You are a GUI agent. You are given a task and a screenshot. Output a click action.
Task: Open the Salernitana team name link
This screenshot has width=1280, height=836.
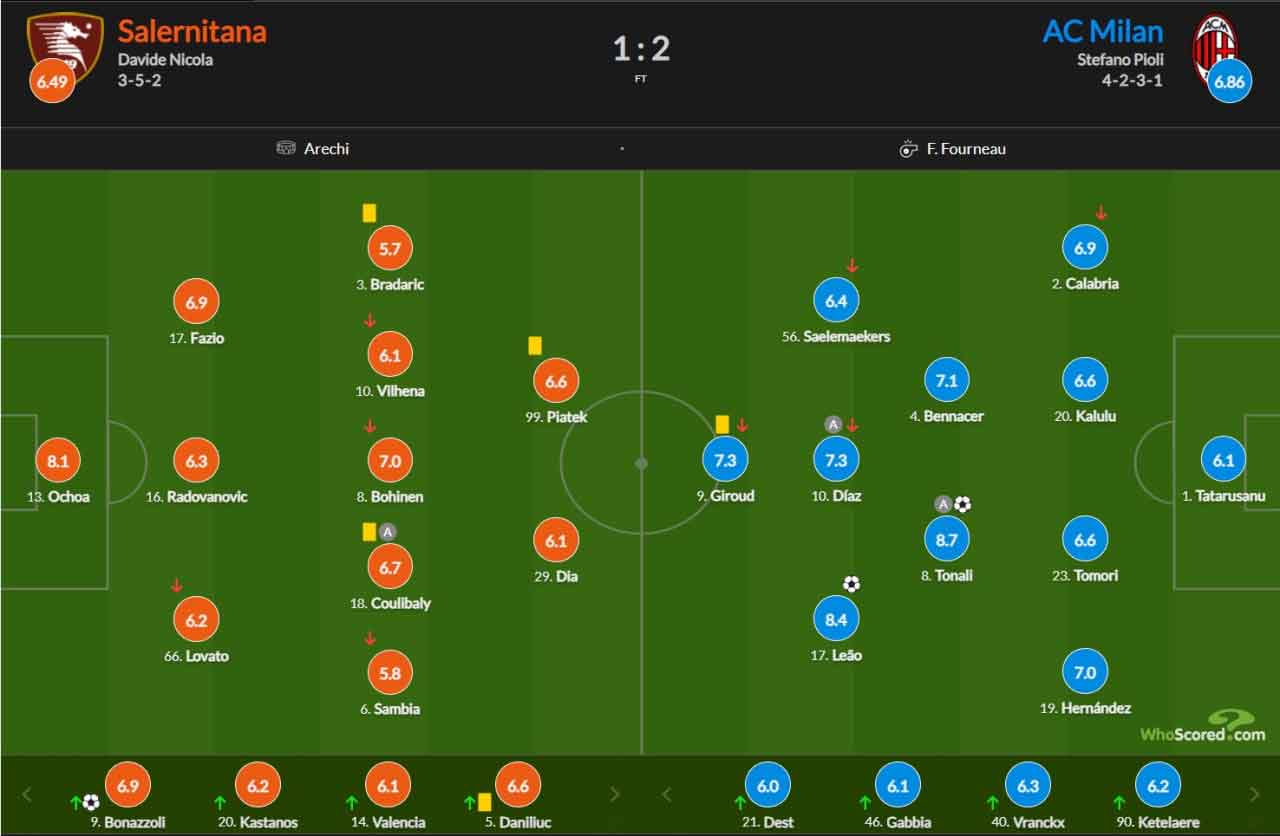pyautogui.click(x=192, y=31)
